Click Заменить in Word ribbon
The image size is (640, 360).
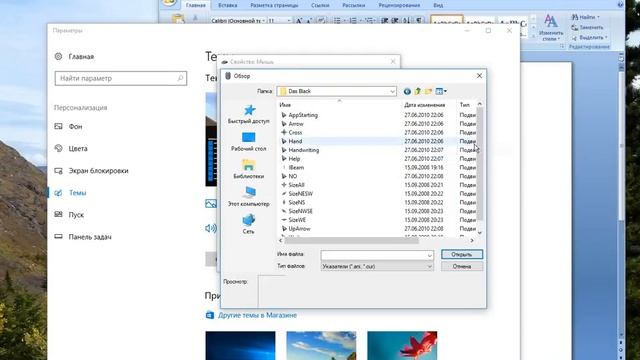pyautogui.click(x=587, y=27)
